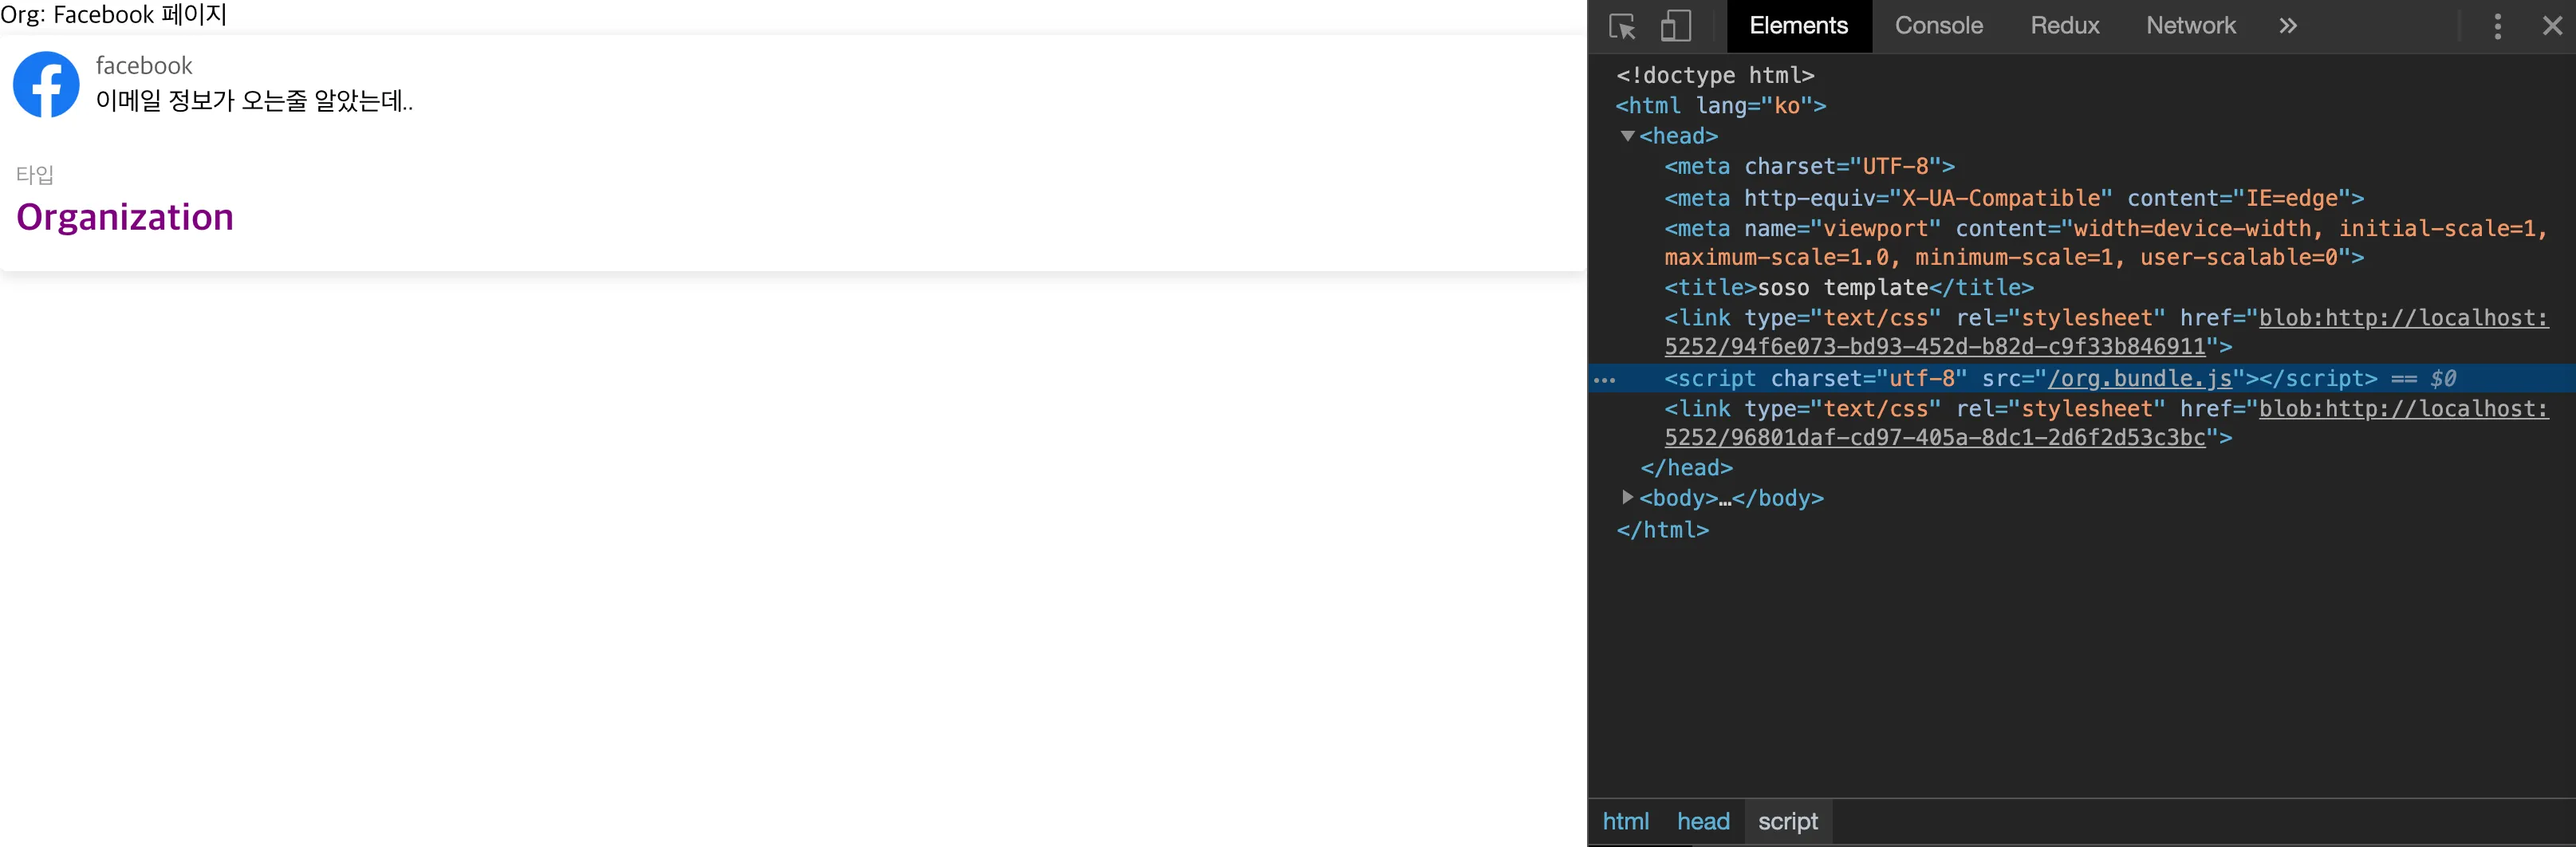Switch to the Console tab
This screenshot has height=847, width=2576.
click(x=1938, y=26)
